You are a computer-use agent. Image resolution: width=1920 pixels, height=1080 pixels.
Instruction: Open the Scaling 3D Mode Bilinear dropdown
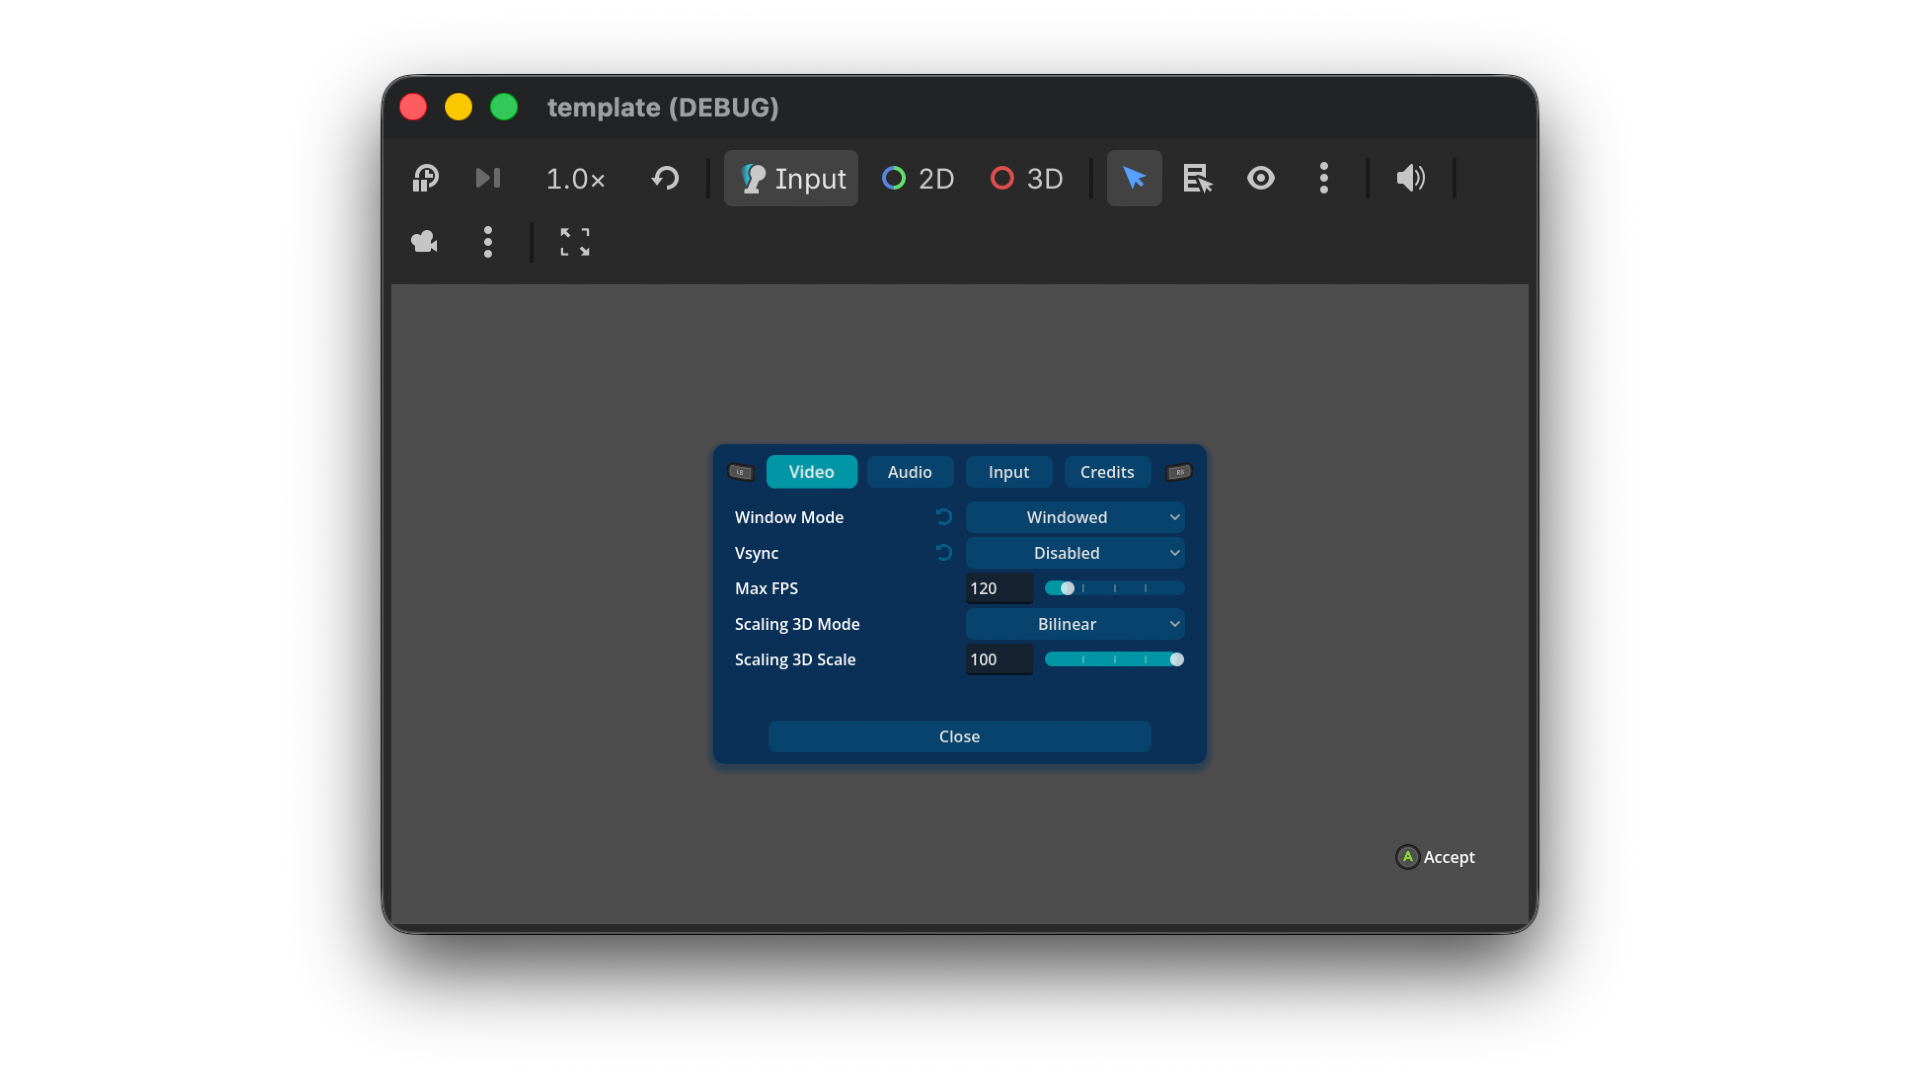[1075, 624]
